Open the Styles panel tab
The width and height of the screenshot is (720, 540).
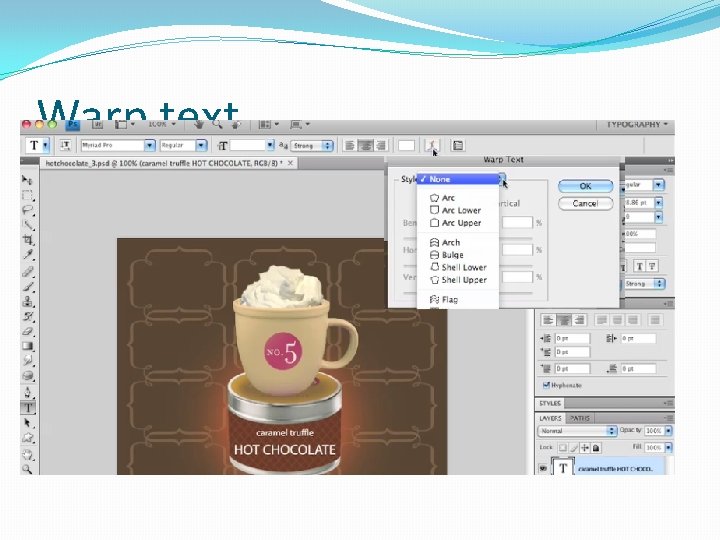[550, 403]
